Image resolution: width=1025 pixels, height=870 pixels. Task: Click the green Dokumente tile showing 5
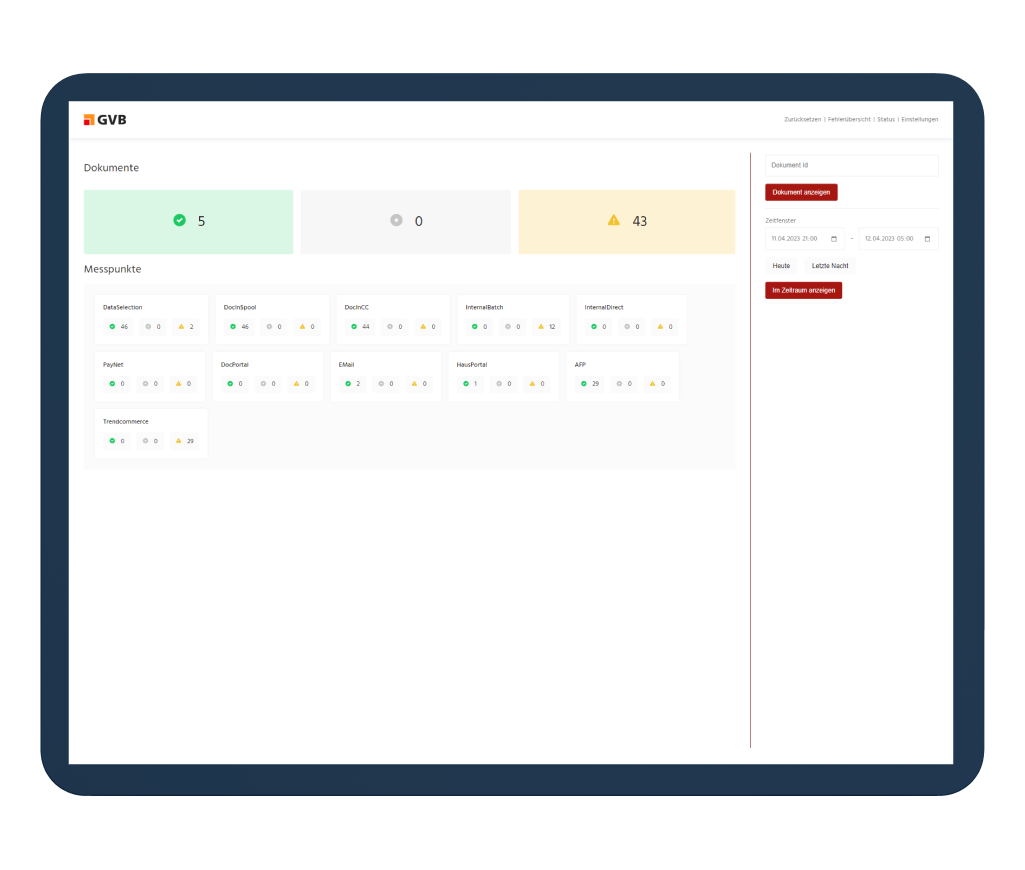[188, 222]
